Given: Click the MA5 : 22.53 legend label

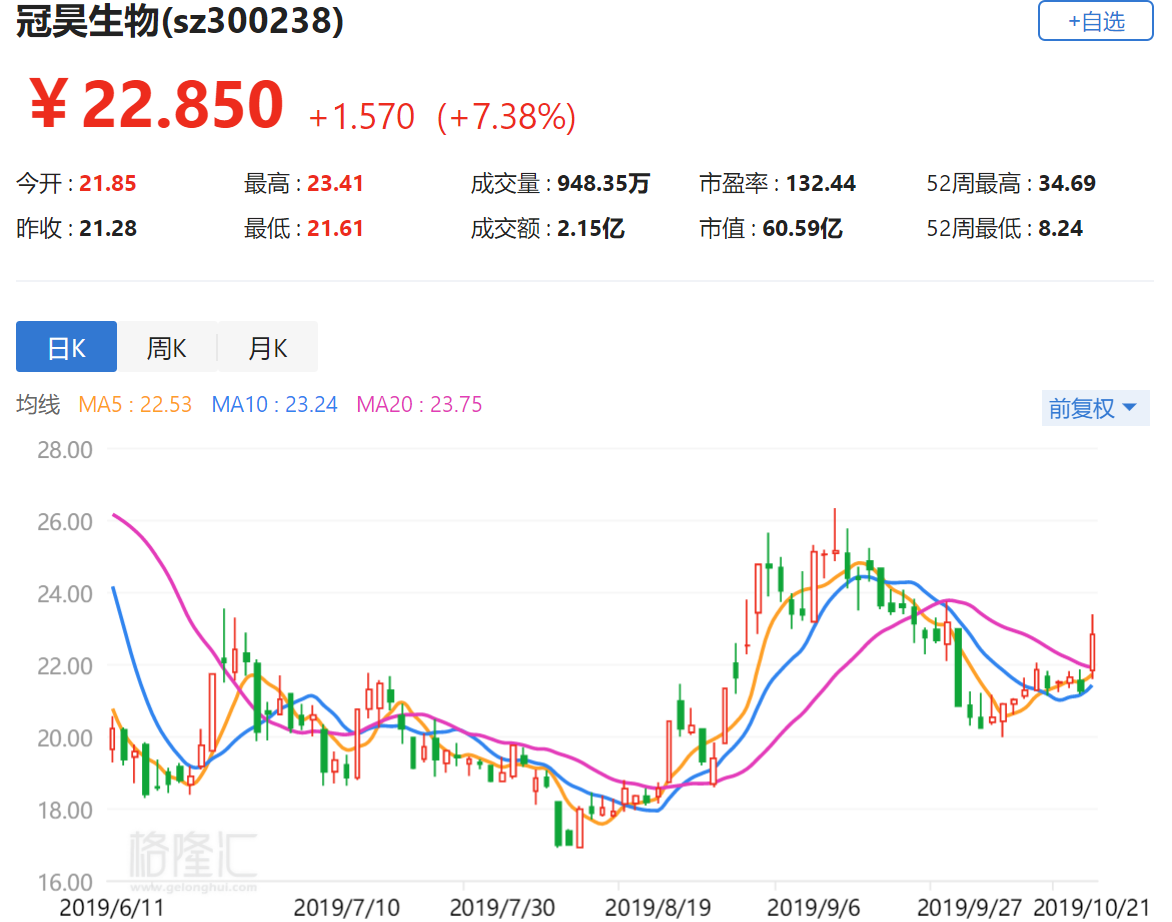Looking at the screenshot, I should (135, 404).
